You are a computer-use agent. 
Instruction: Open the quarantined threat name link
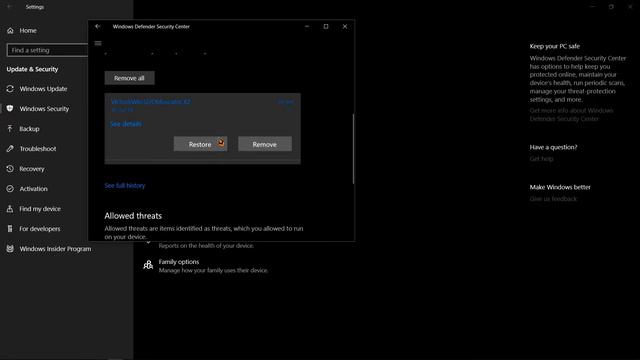[x=151, y=102]
